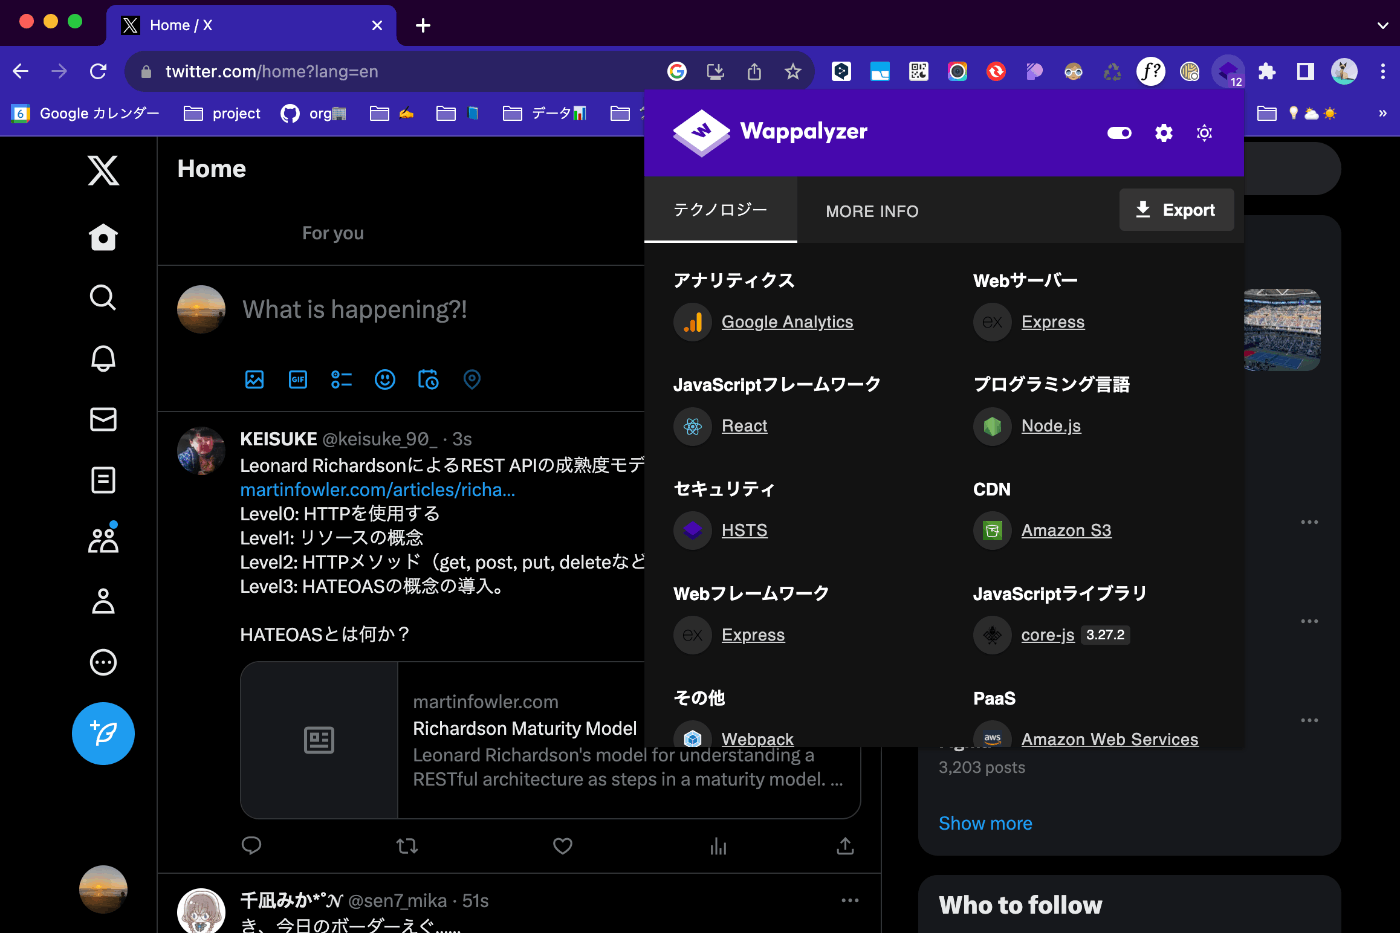Screen dimensions: 1400x933
Task: Like the KEISUKE post
Action: [x=563, y=846]
